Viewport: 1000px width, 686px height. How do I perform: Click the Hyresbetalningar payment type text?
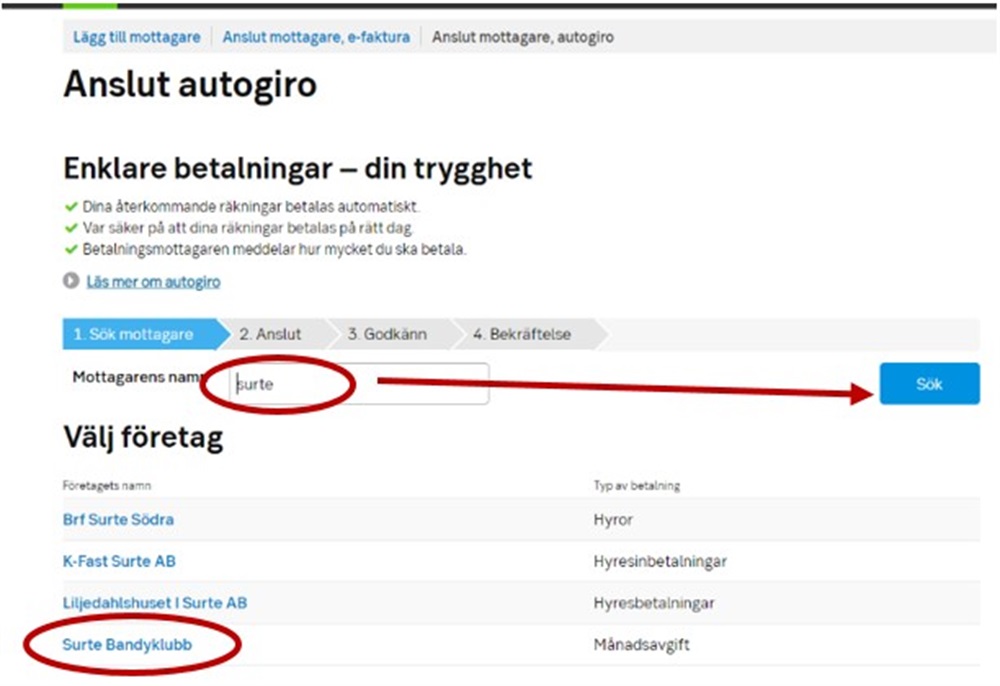(x=654, y=603)
